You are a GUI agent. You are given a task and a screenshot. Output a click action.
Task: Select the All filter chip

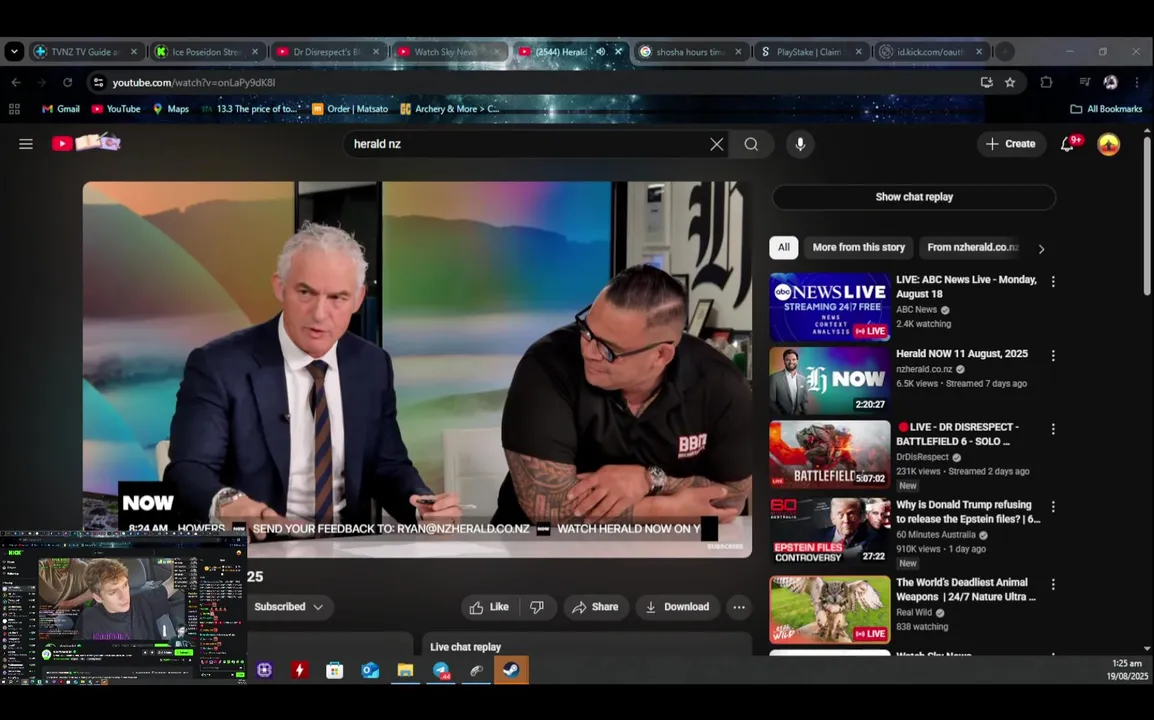coord(784,247)
